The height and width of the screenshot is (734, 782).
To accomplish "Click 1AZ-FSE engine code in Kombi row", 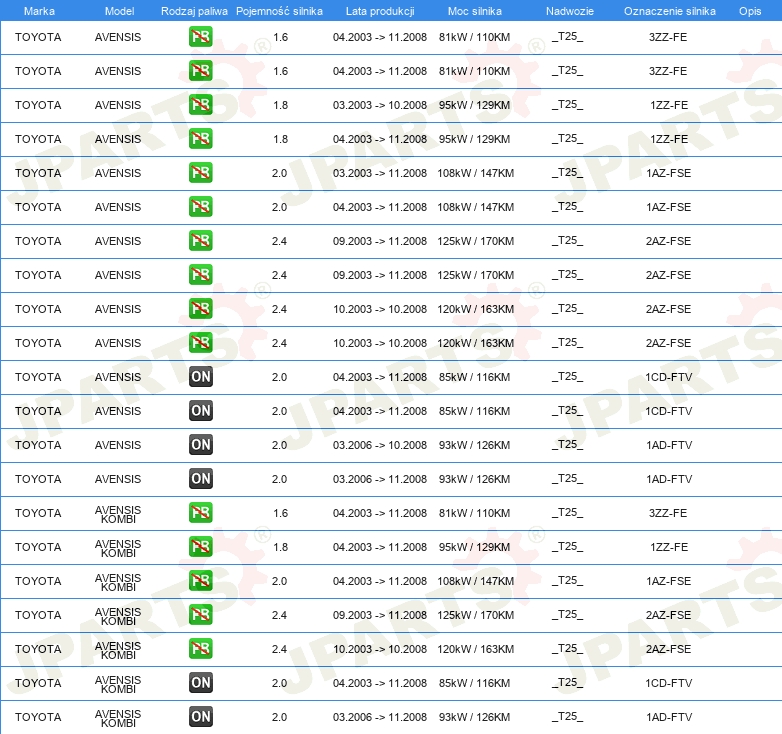I will [x=669, y=581].
